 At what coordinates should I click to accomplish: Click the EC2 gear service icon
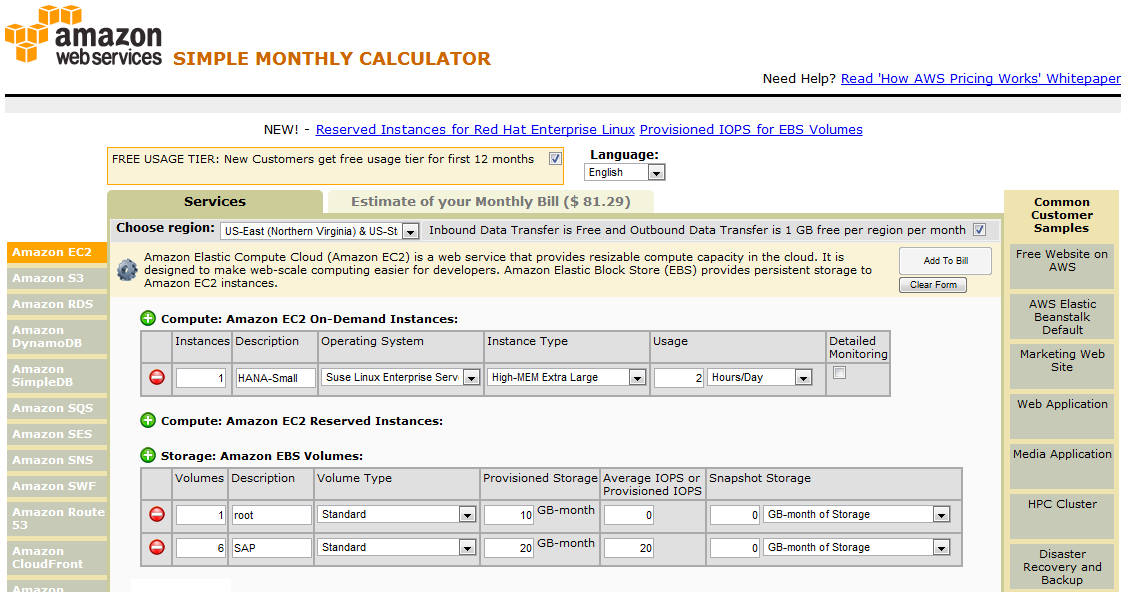coord(127,270)
